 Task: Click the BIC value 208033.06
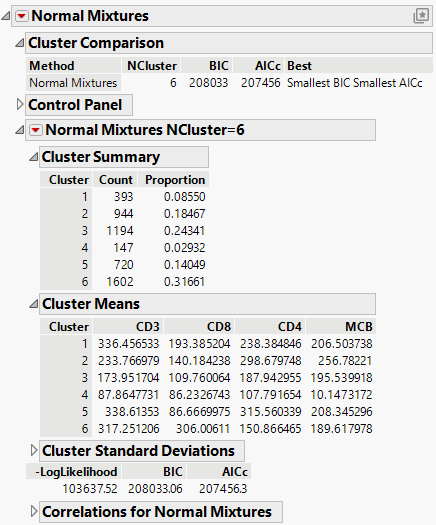[x=155, y=489]
